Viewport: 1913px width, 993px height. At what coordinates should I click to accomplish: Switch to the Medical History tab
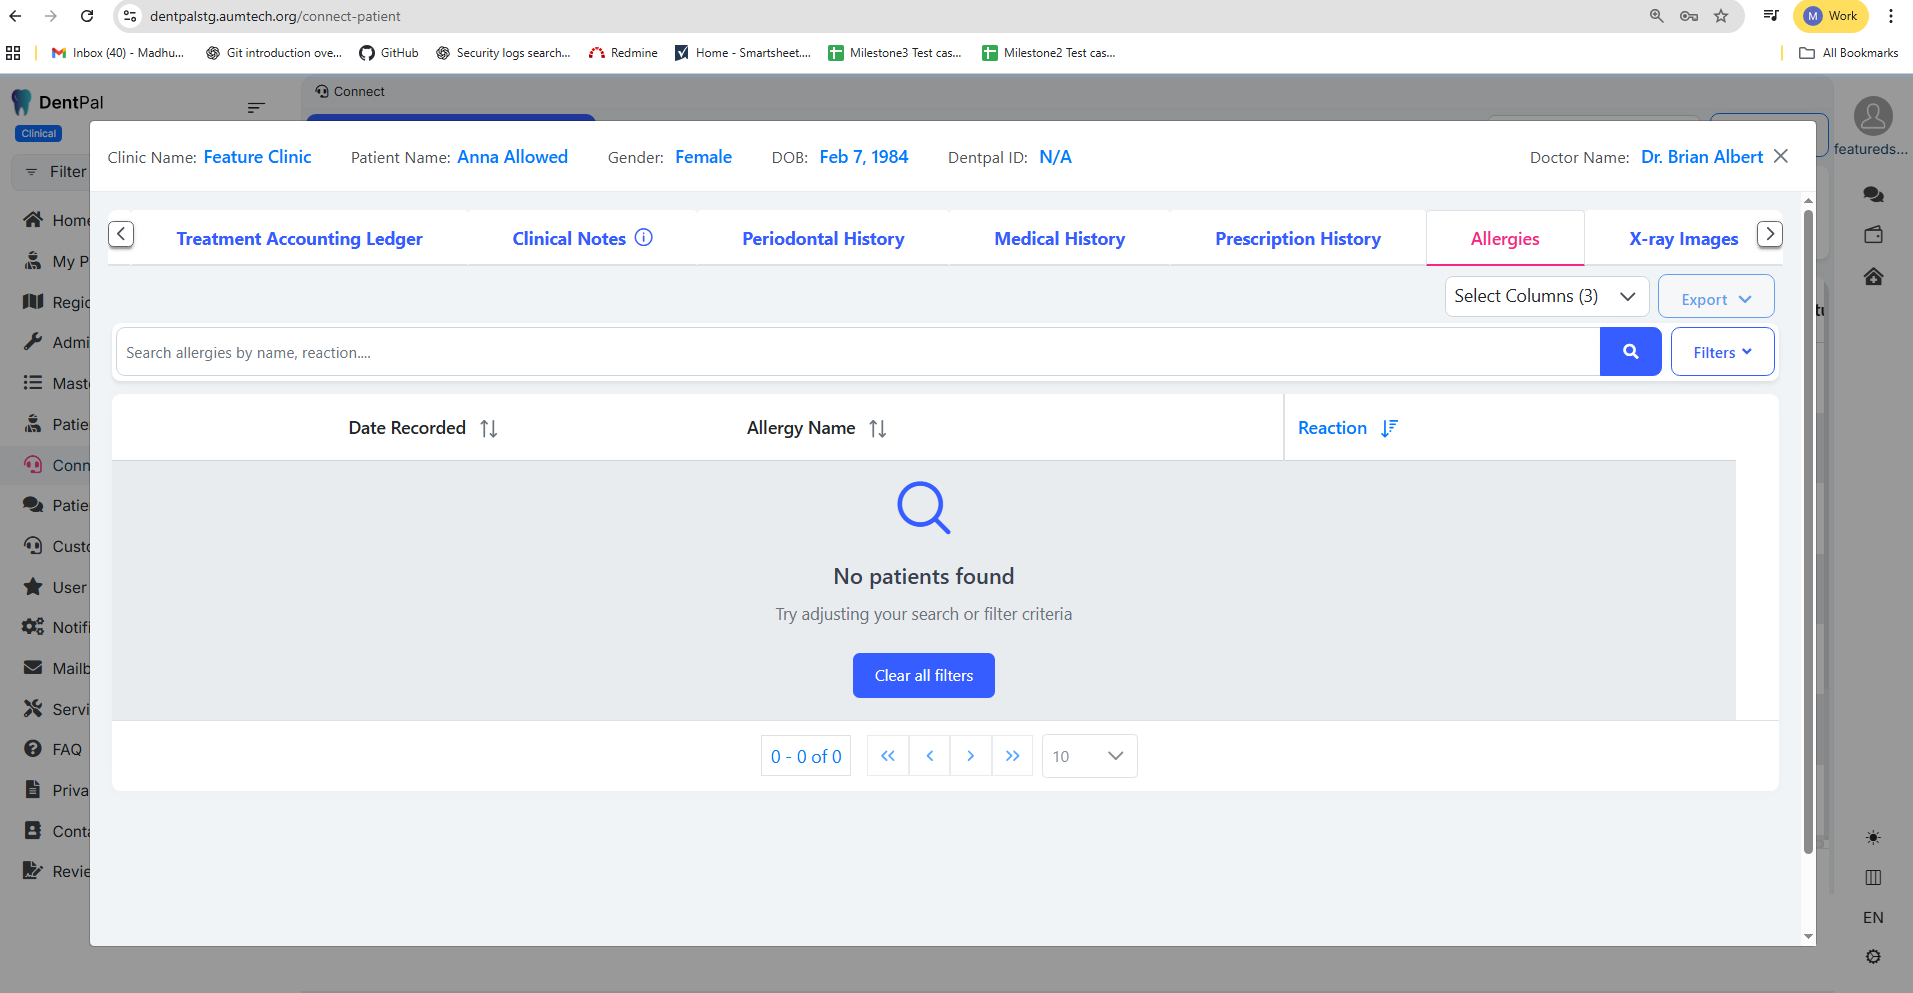[1059, 239]
